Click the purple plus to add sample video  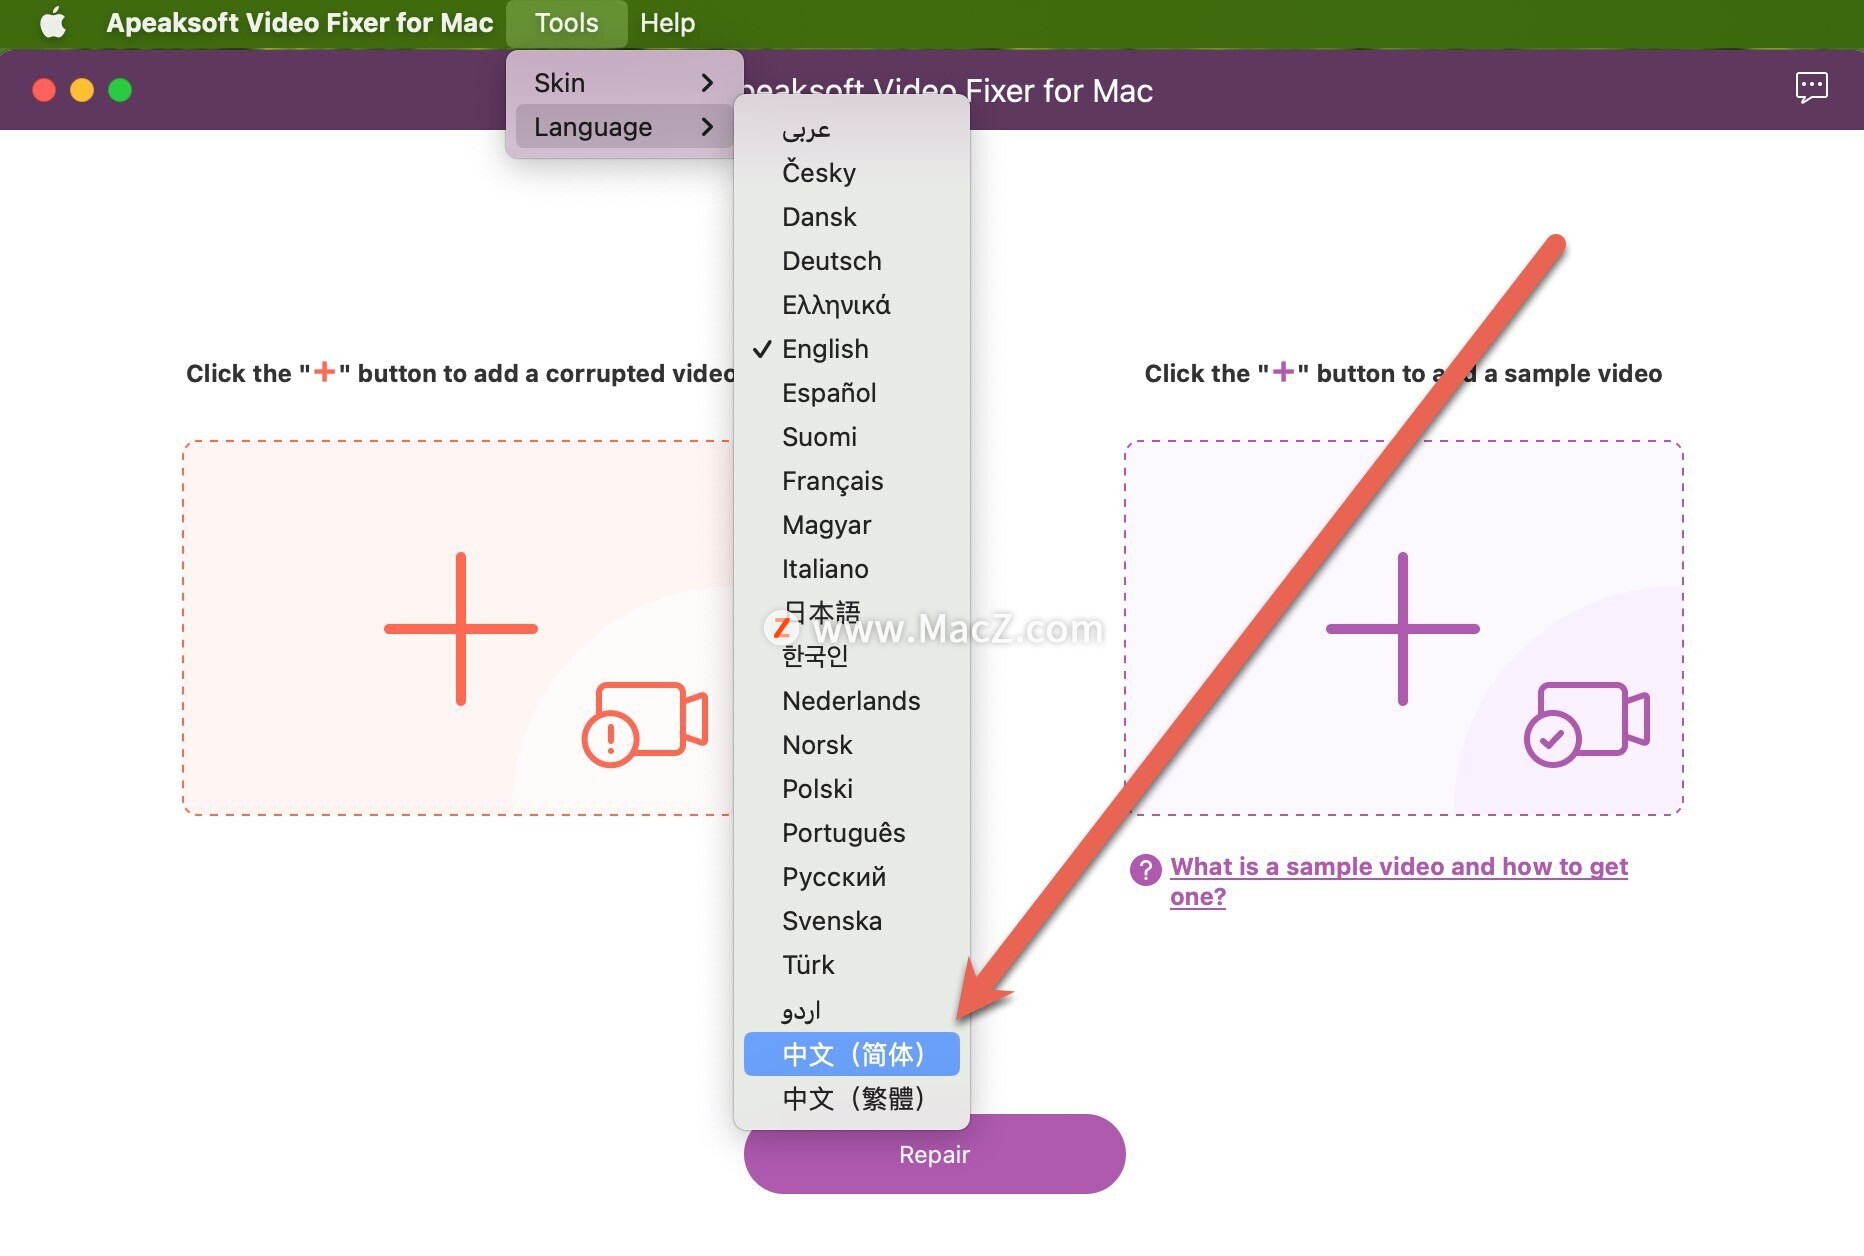pos(1402,629)
